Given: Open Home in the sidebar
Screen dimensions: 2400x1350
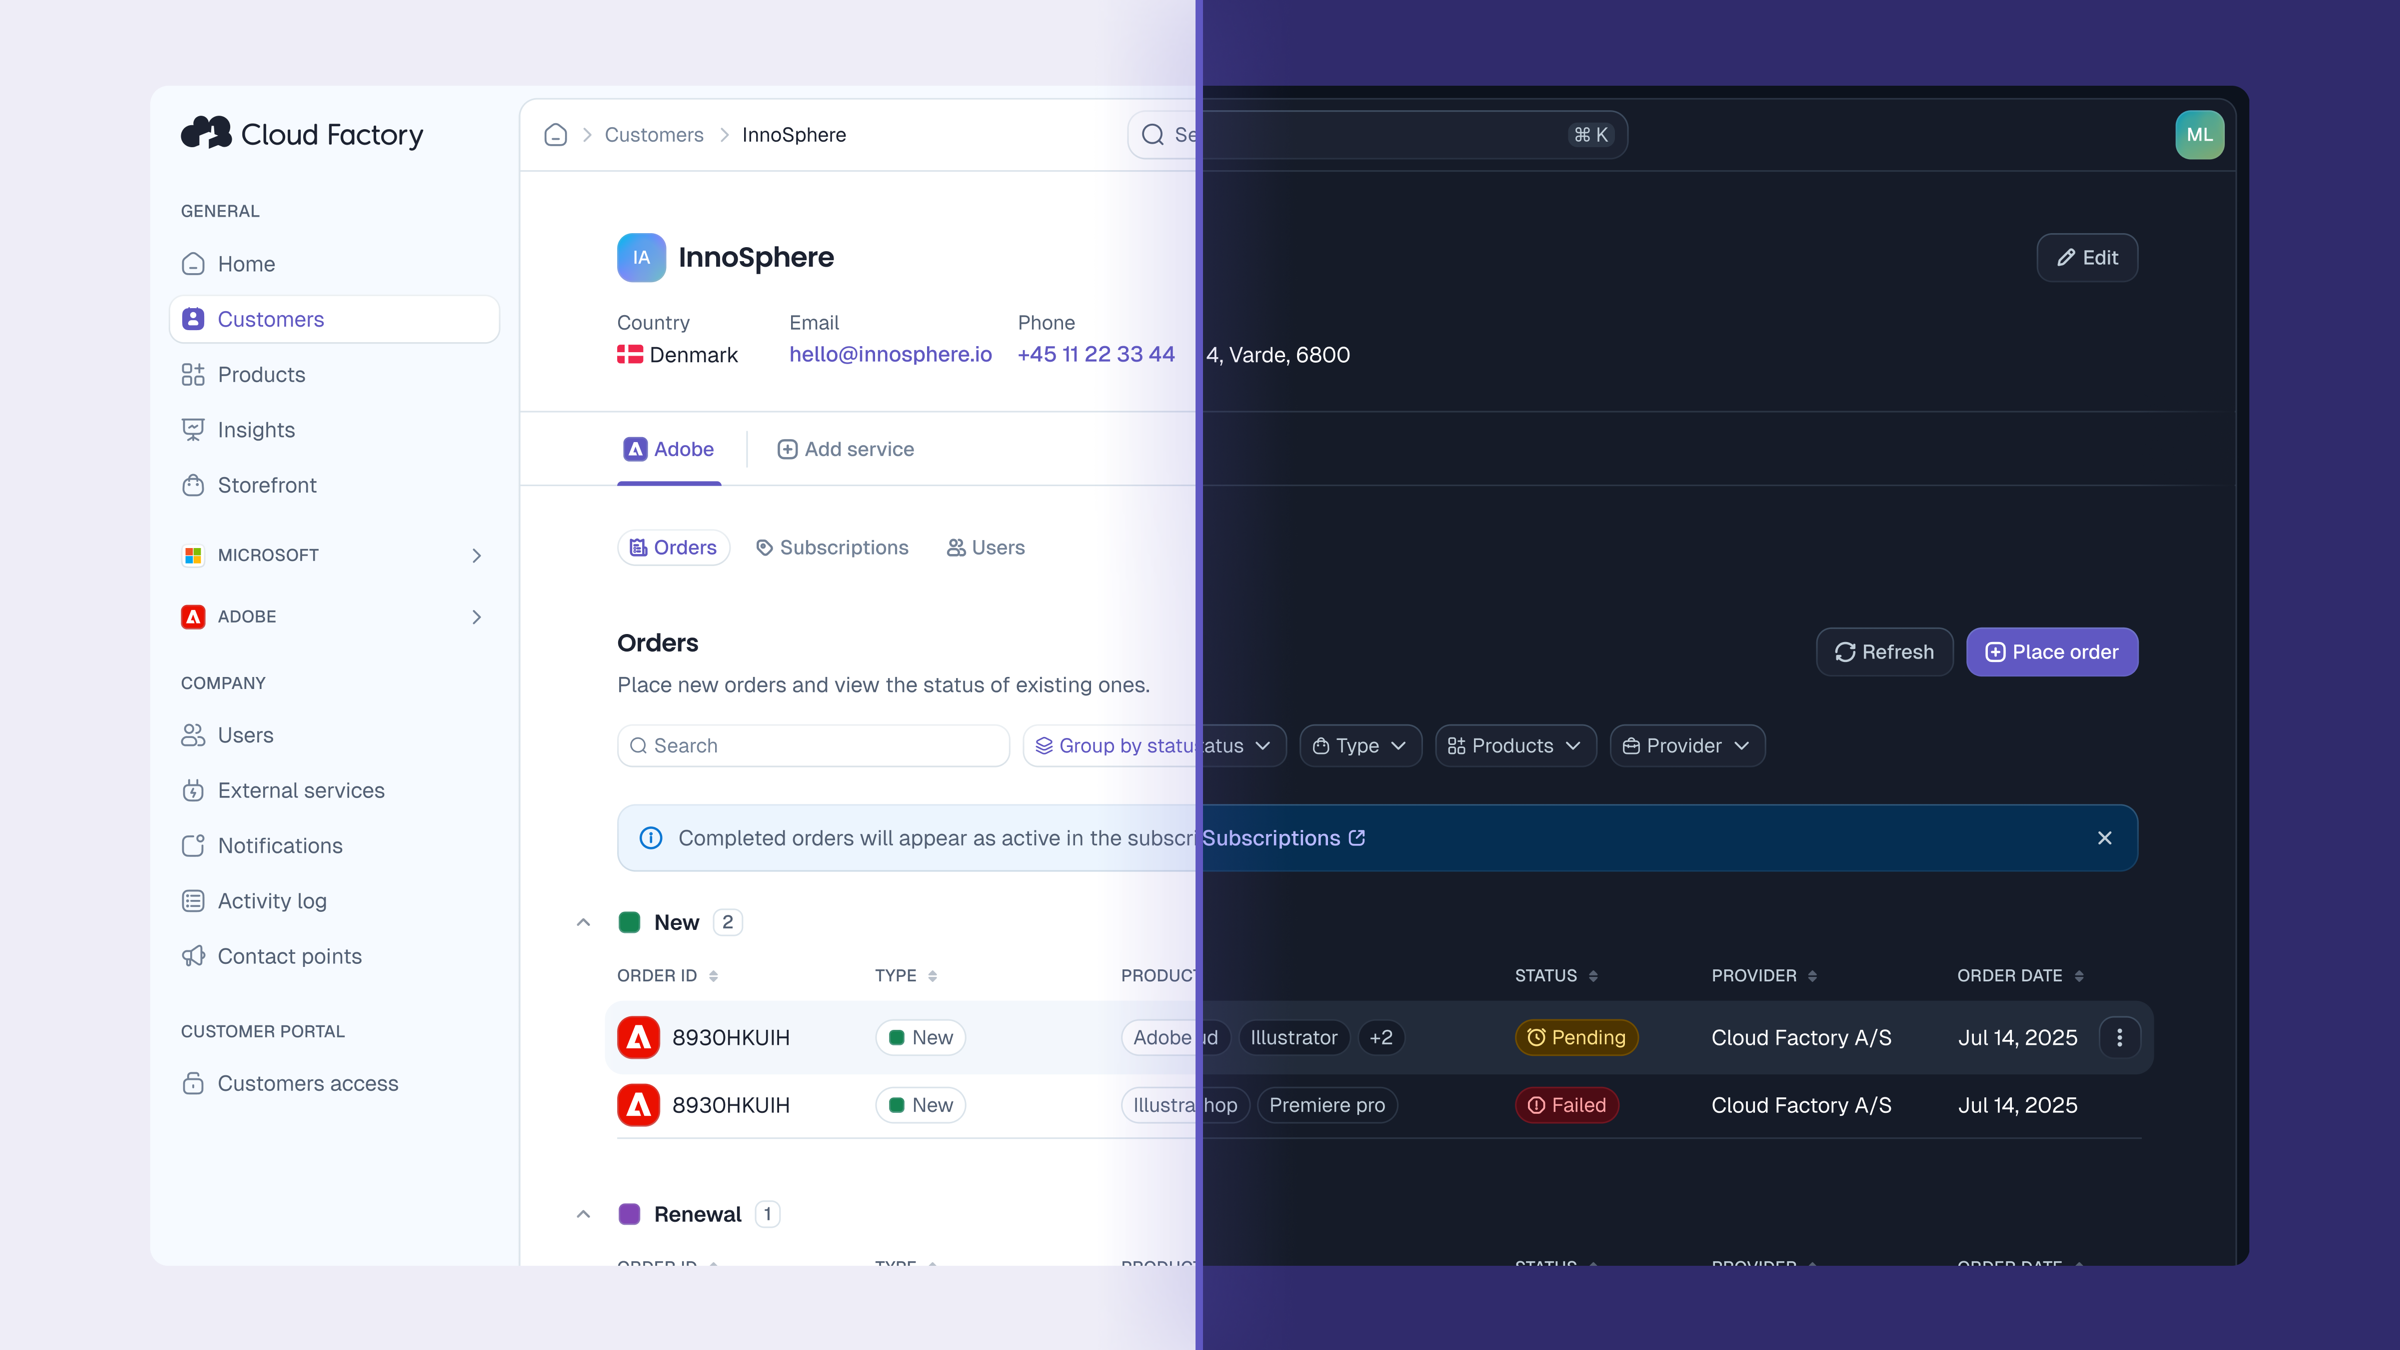Looking at the screenshot, I should (x=334, y=264).
